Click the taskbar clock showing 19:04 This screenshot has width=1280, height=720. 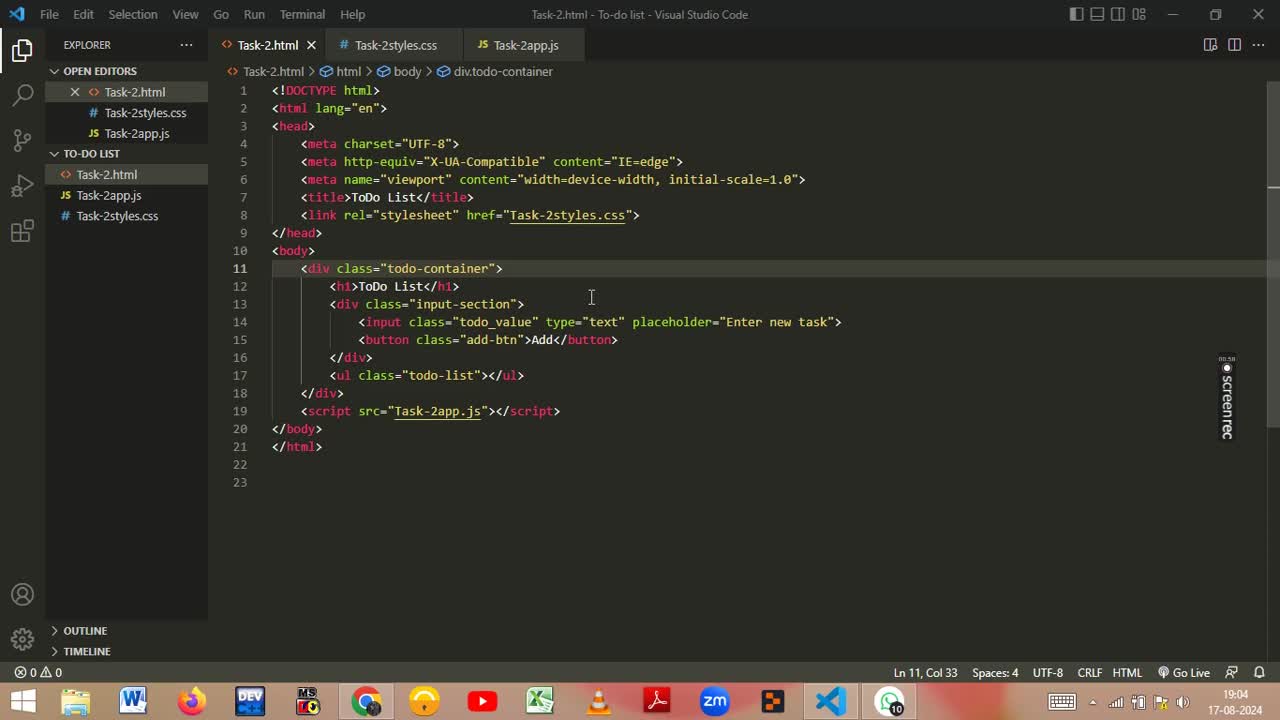1235,702
